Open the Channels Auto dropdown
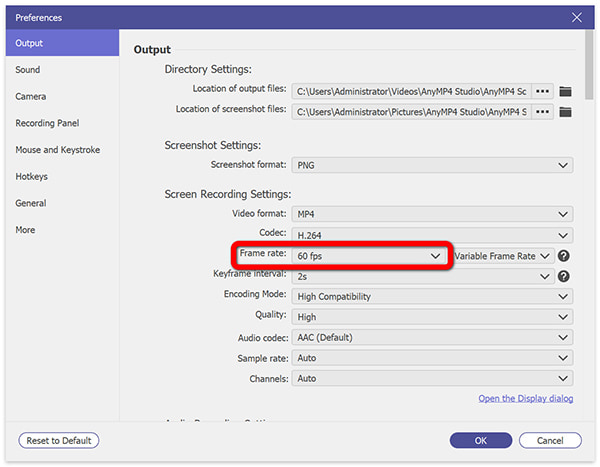The height and width of the screenshot is (467, 600). [x=432, y=379]
